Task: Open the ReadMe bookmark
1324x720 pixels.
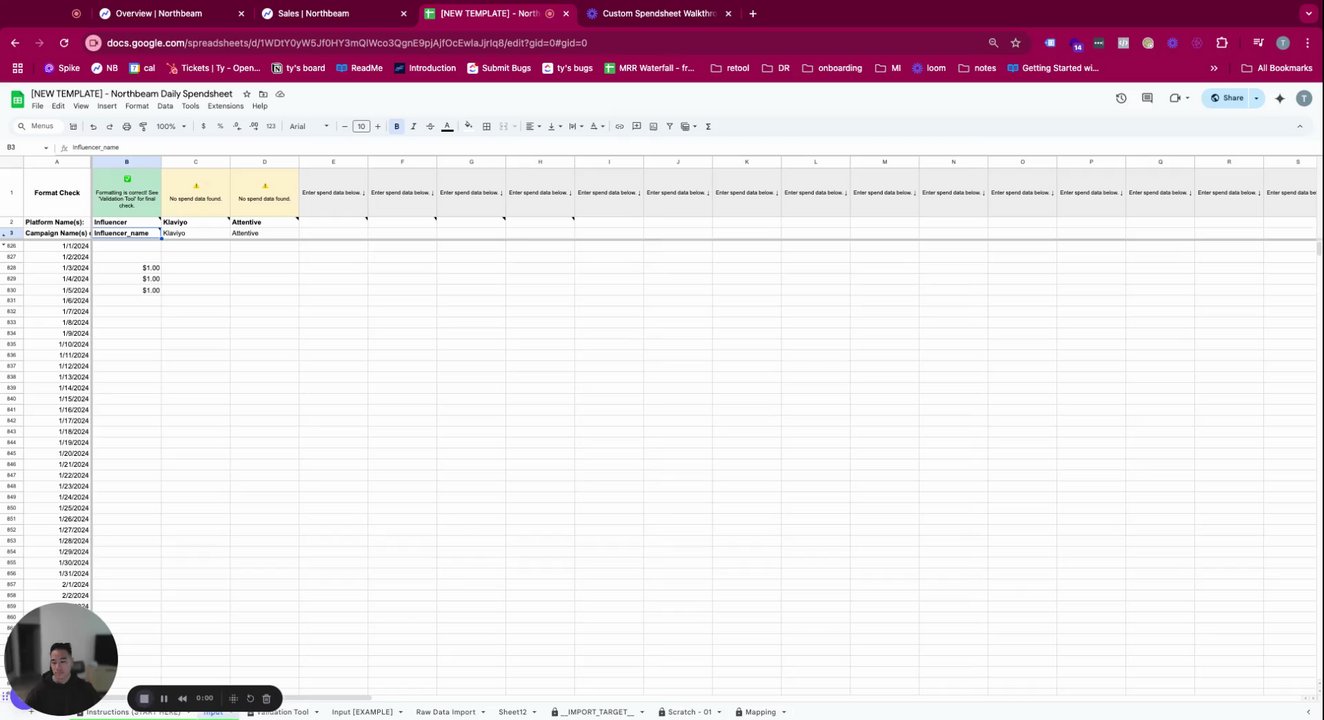Action: tap(359, 68)
